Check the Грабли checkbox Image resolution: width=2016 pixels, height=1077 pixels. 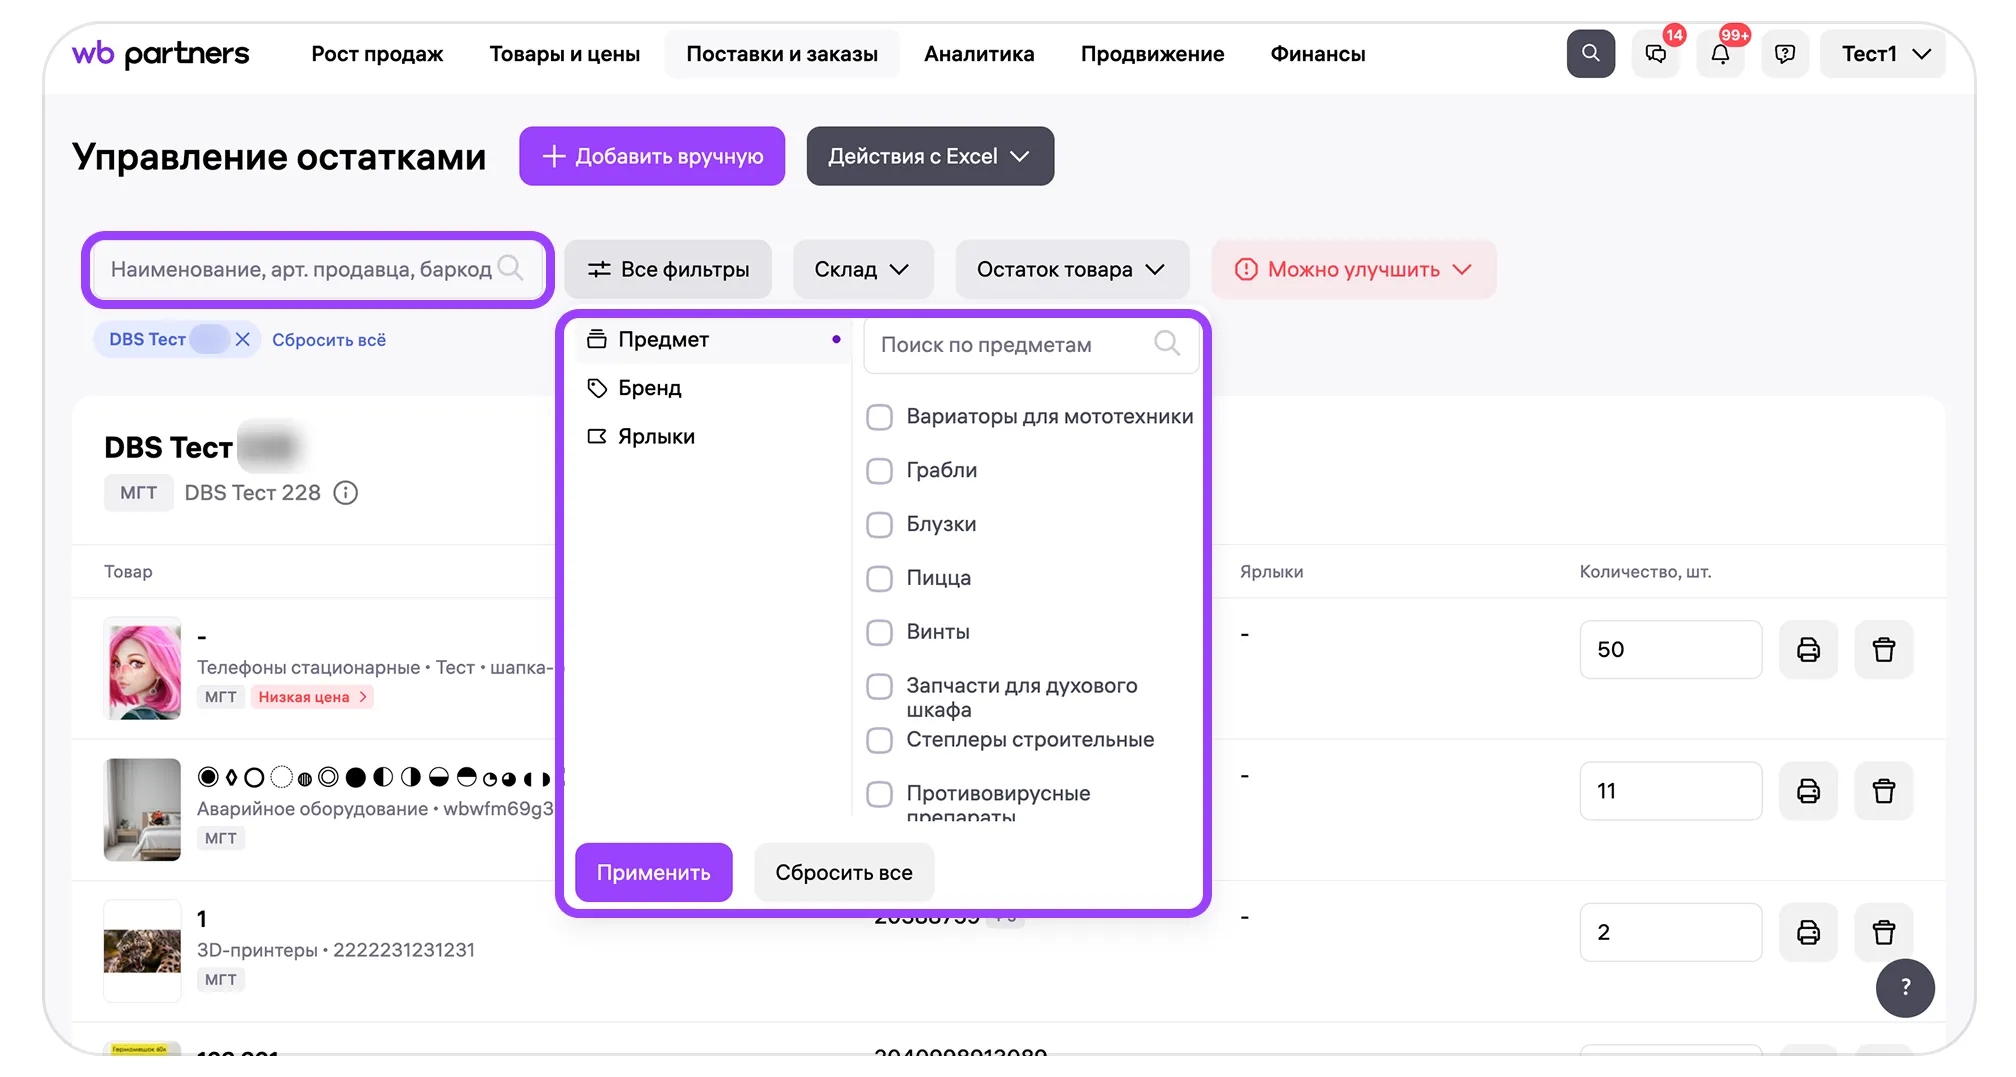pos(880,471)
